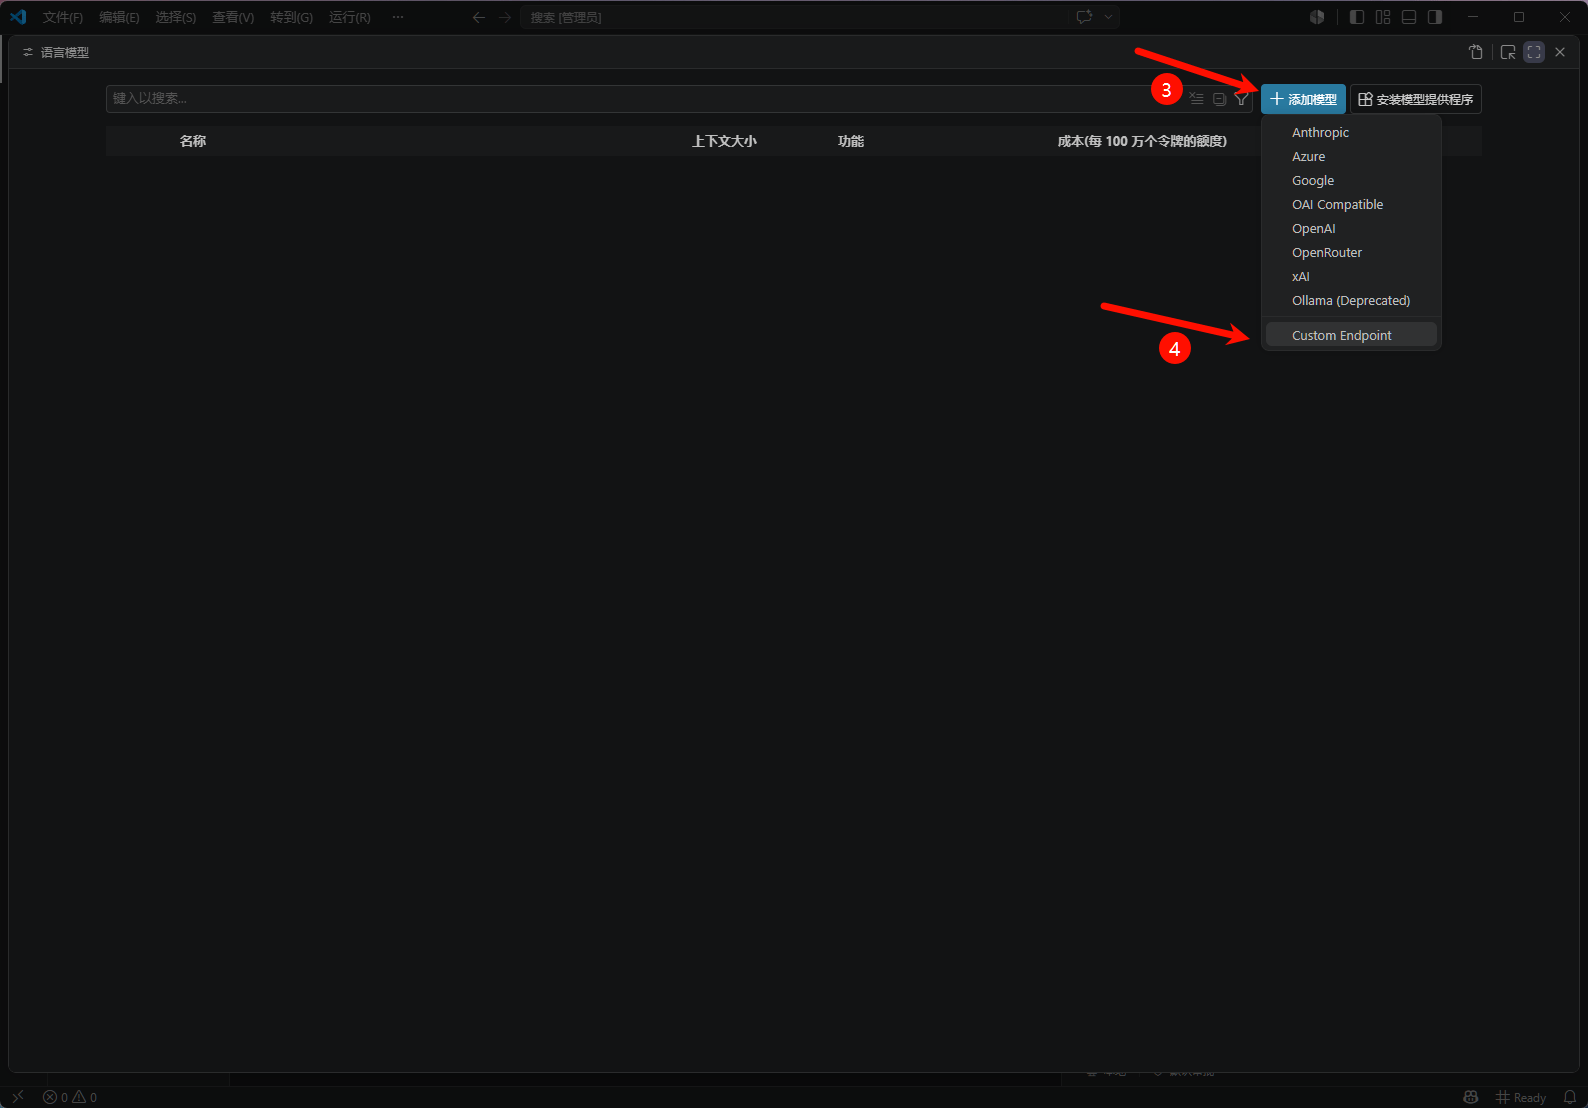Click the Ready status bar item

pyautogui.click(x=1521, y=1097)
